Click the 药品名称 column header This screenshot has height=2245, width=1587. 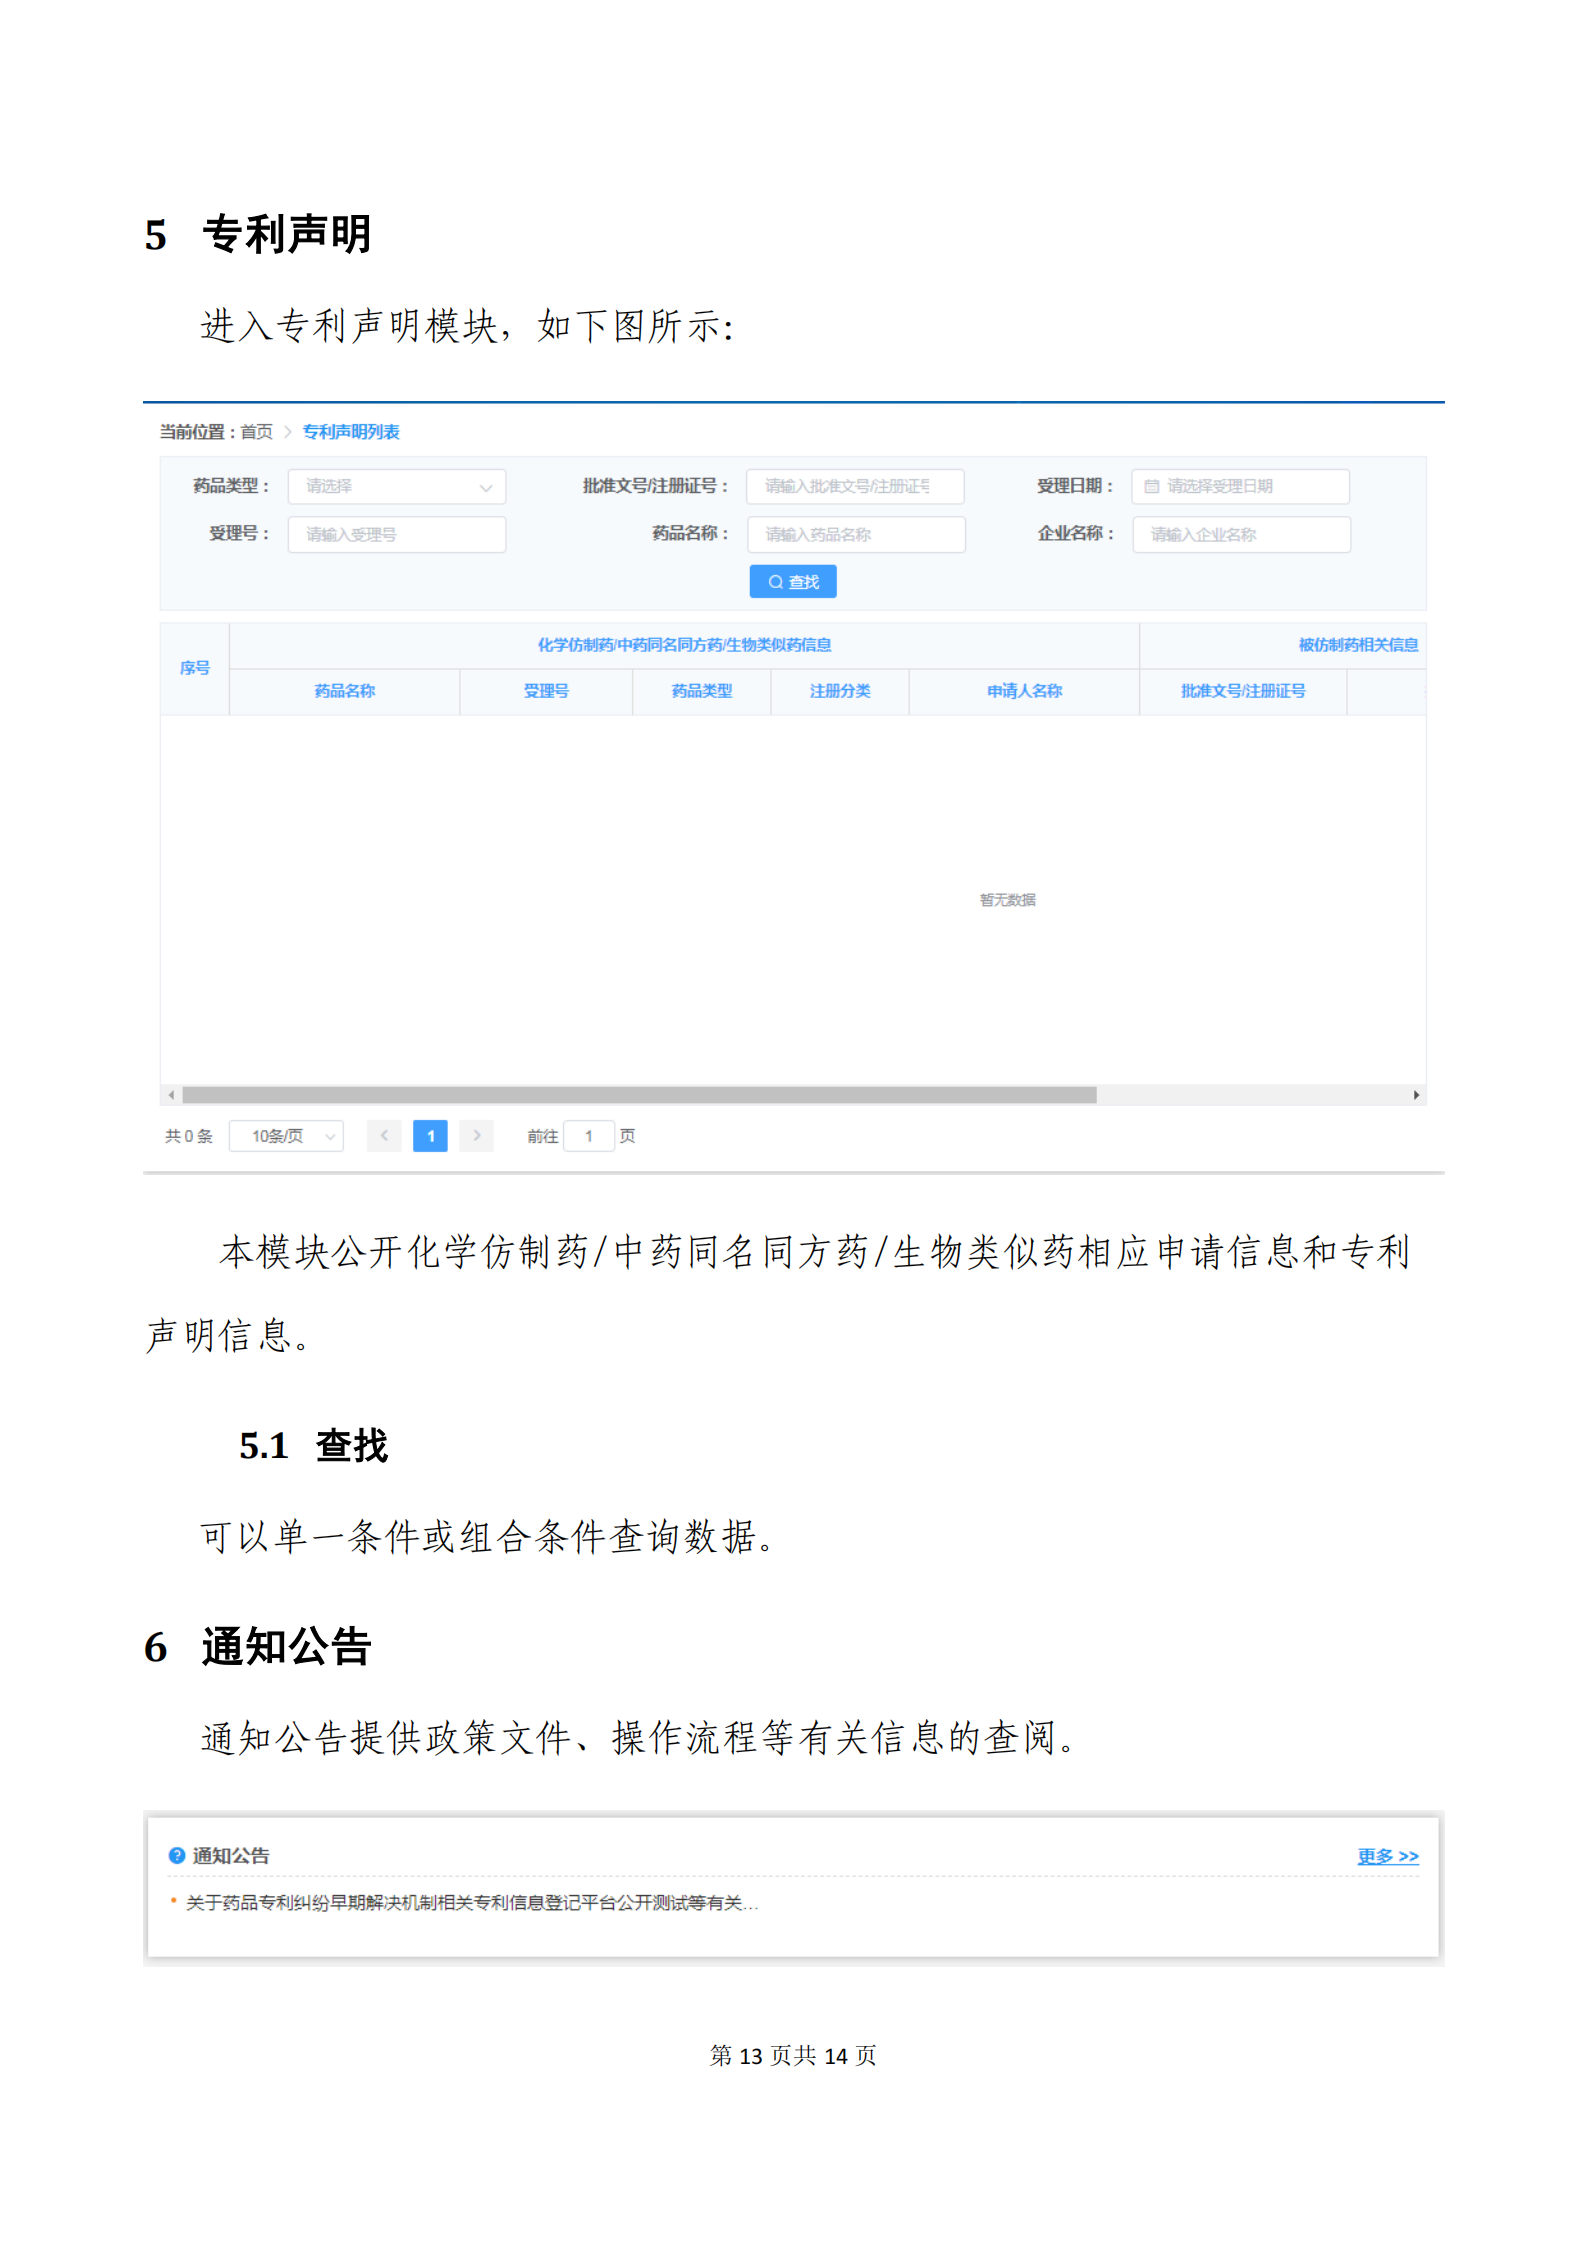point(344,691)
